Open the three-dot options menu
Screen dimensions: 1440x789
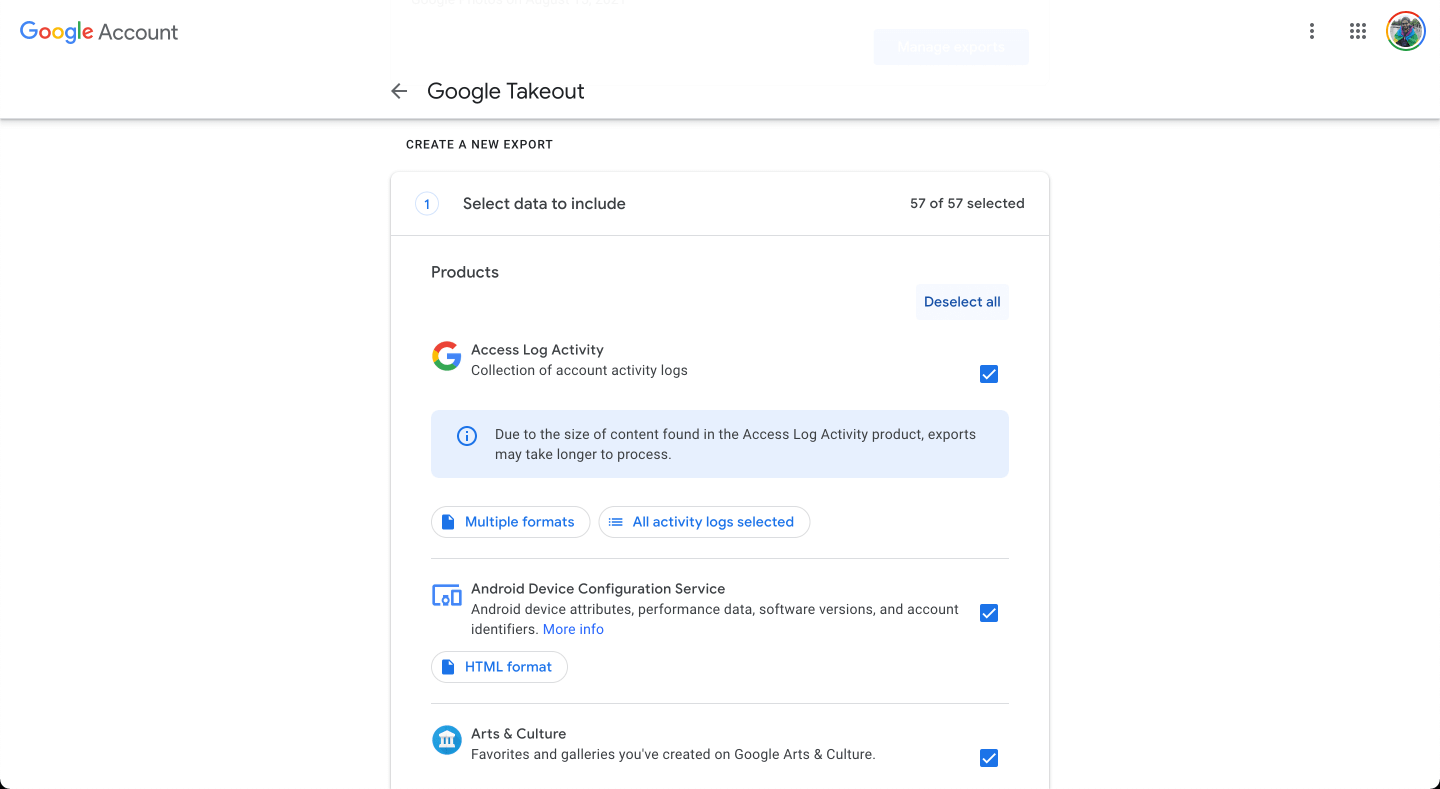1311,31
